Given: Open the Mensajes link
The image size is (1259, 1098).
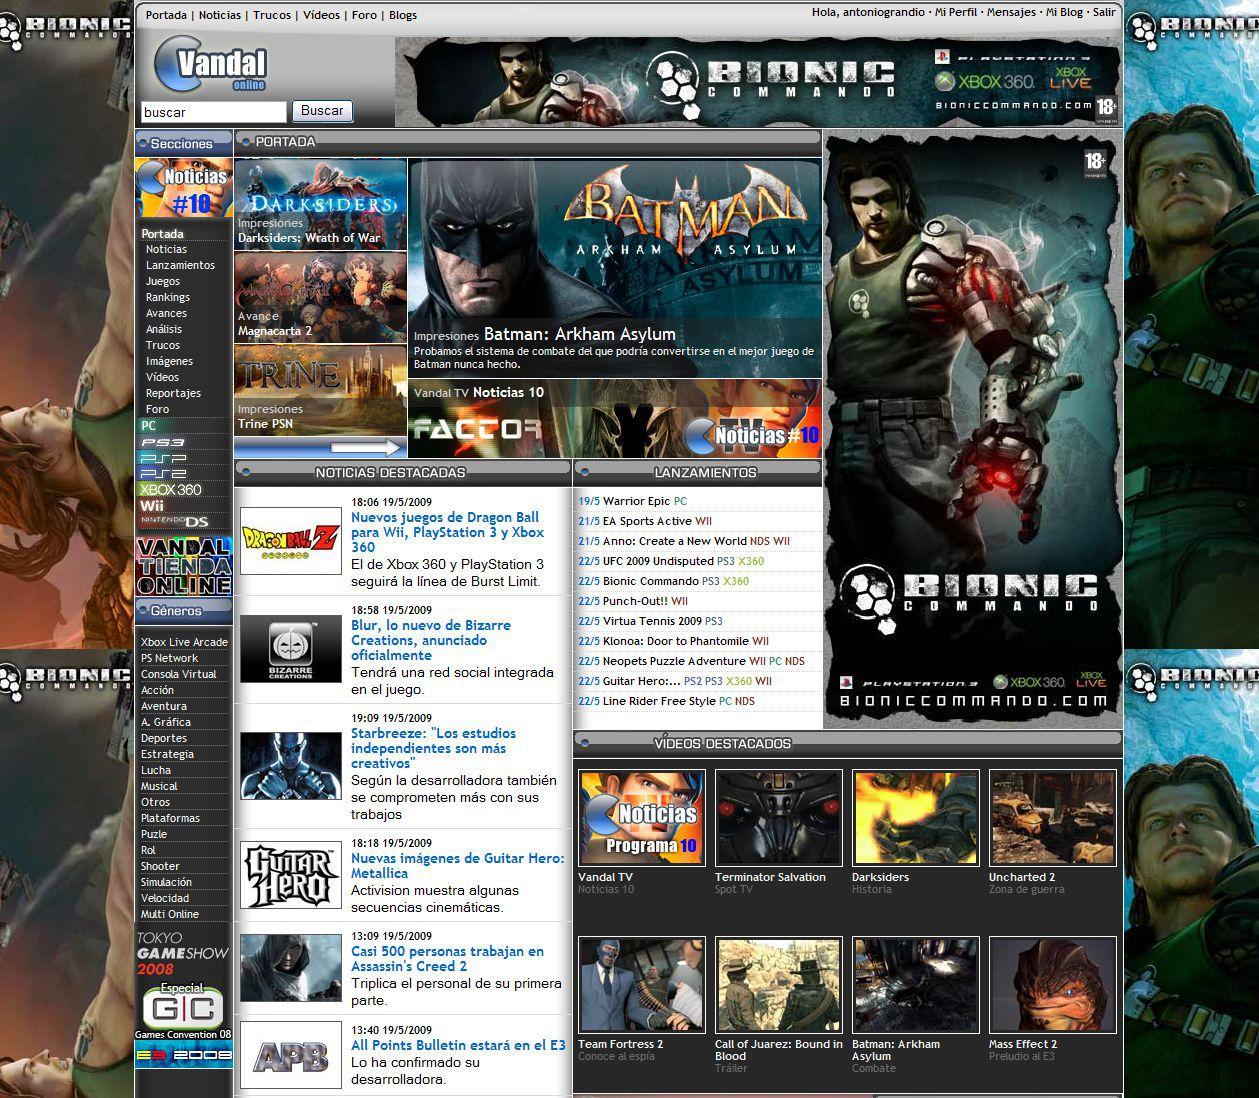Looking at the screenshot, I should [1011, 12].
